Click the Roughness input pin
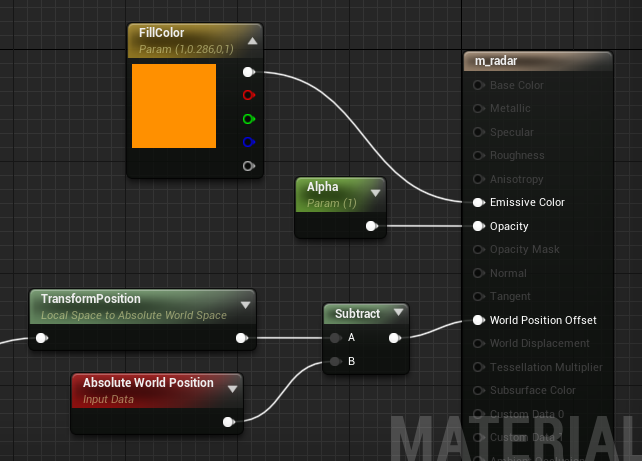 pos(478,156)
